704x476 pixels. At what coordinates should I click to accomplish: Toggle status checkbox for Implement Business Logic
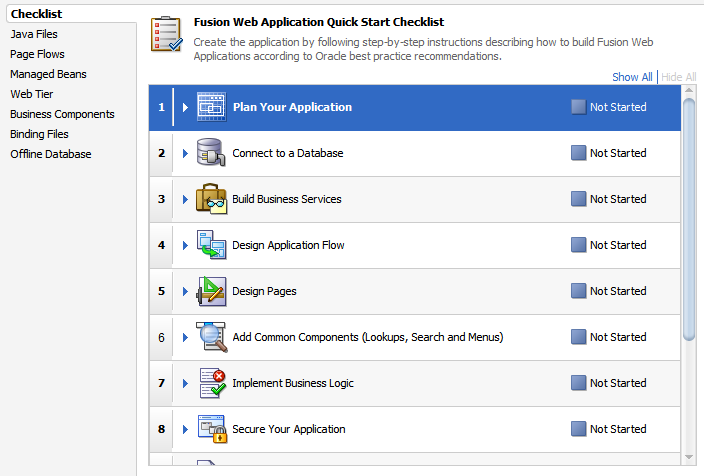(x=578, y=383)
